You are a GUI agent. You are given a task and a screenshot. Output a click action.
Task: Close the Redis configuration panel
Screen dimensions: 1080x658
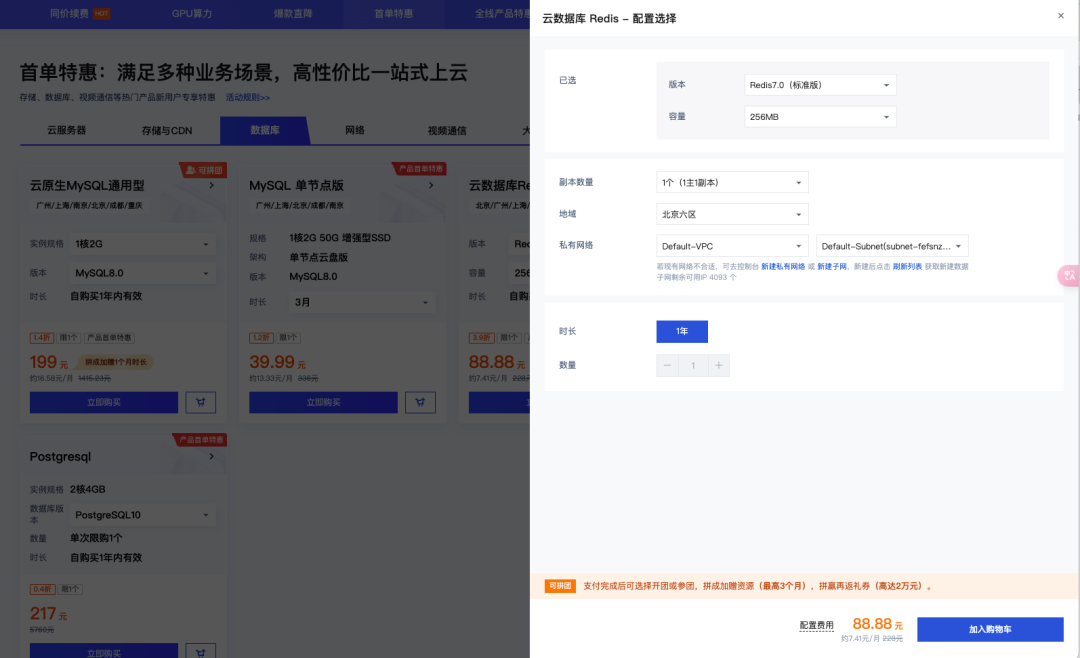(x=1061, y=16)
